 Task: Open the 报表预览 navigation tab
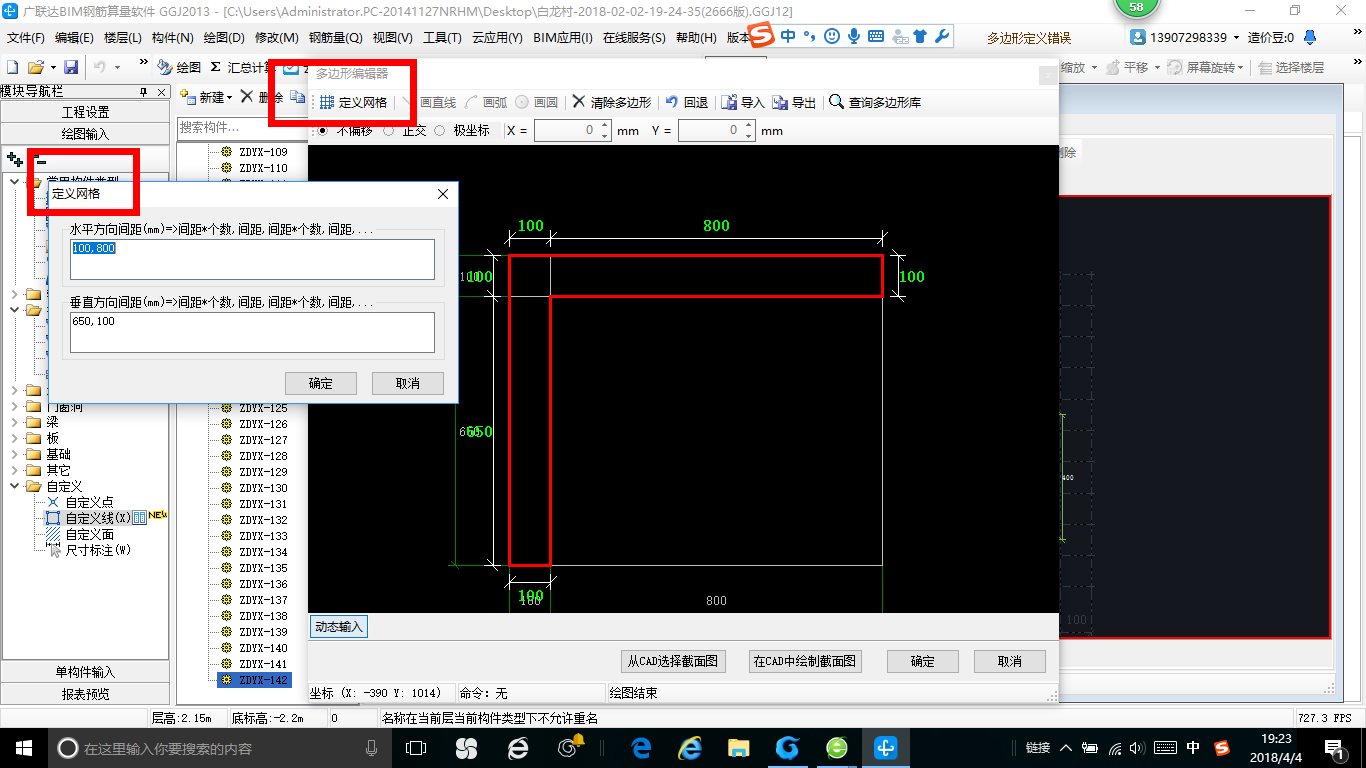click(86, 694)
